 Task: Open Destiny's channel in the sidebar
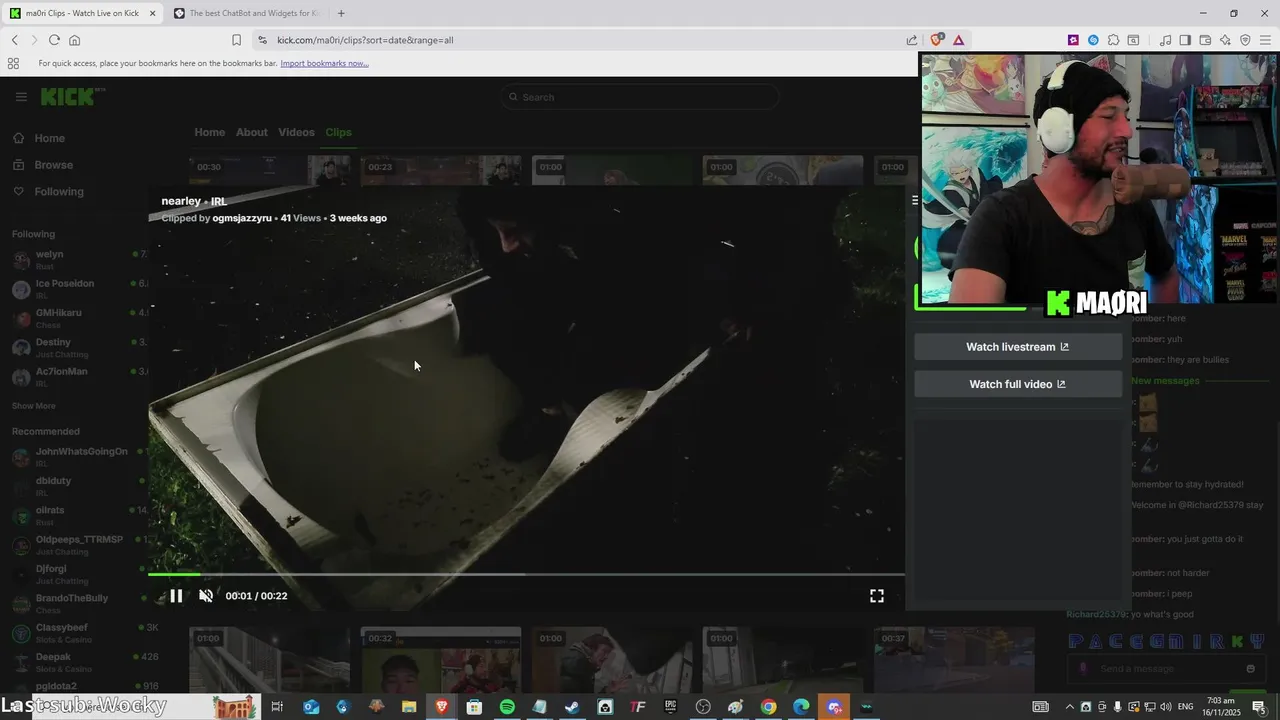coord(80,347)
